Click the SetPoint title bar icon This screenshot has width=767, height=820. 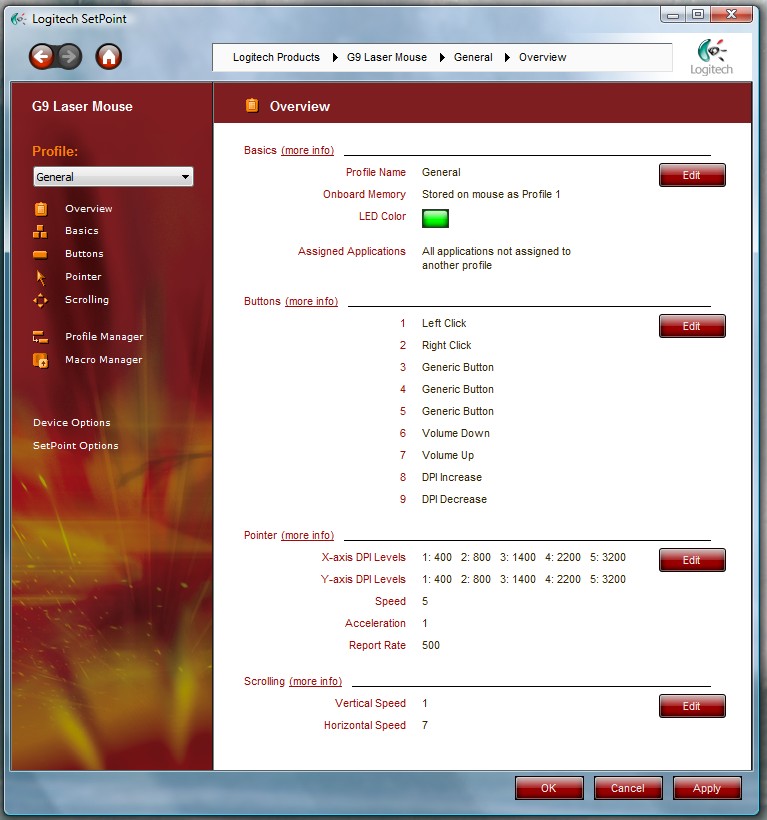click(19, 19)
